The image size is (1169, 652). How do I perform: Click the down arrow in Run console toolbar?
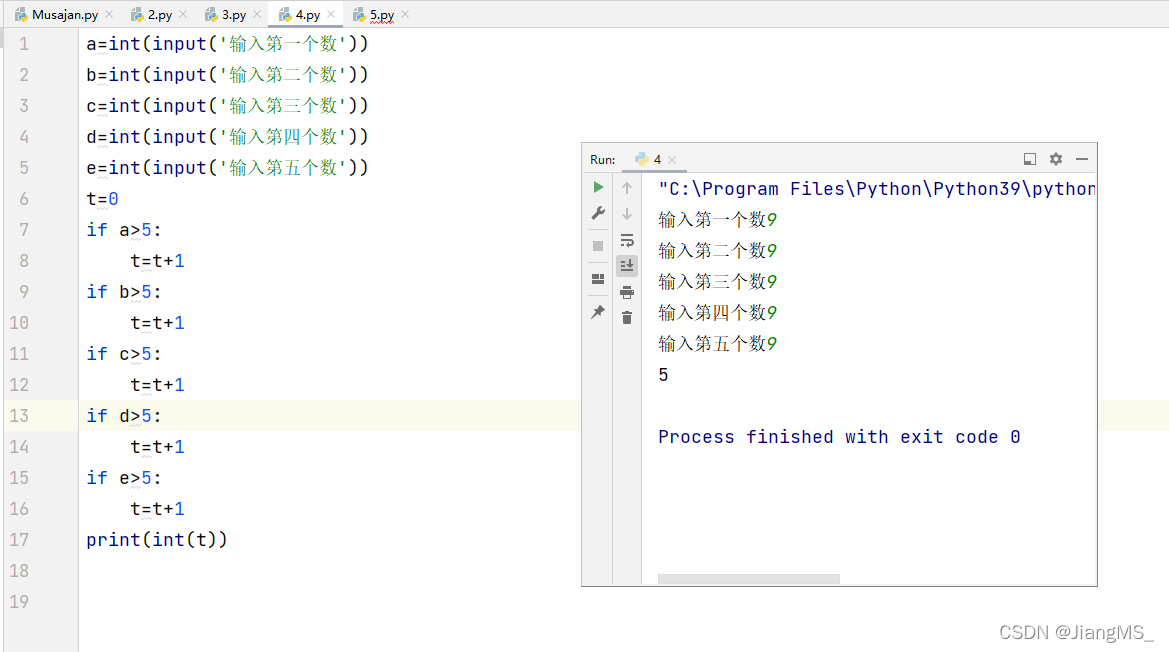[x=627, y=214]
